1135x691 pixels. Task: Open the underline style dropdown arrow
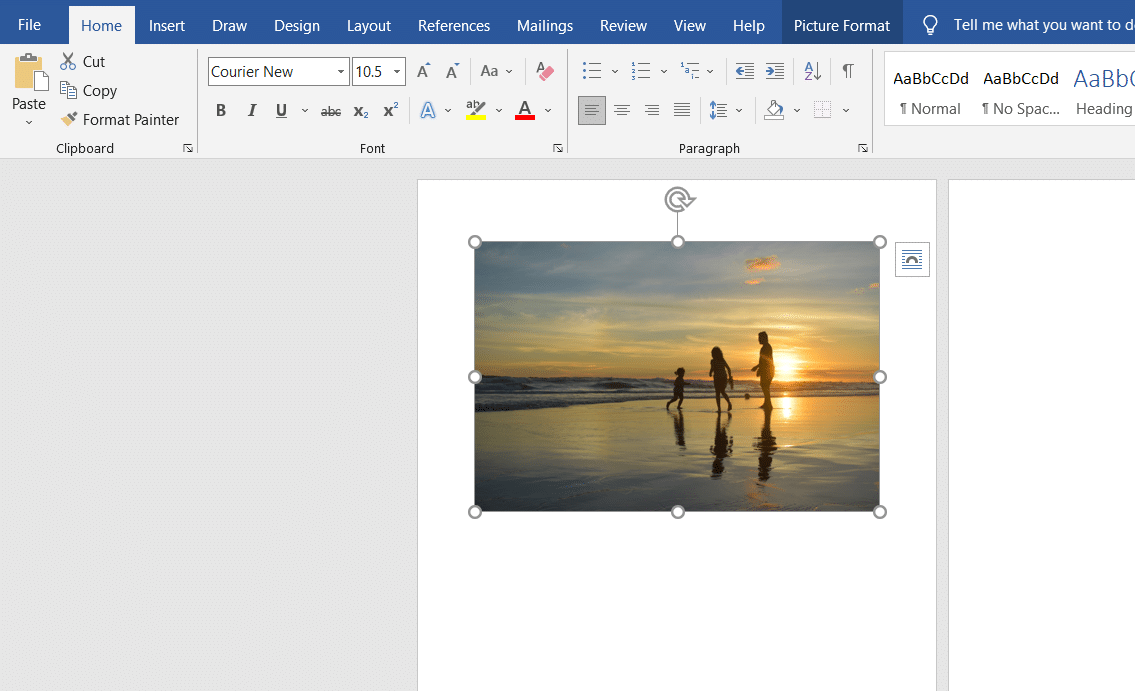point(305,111)
